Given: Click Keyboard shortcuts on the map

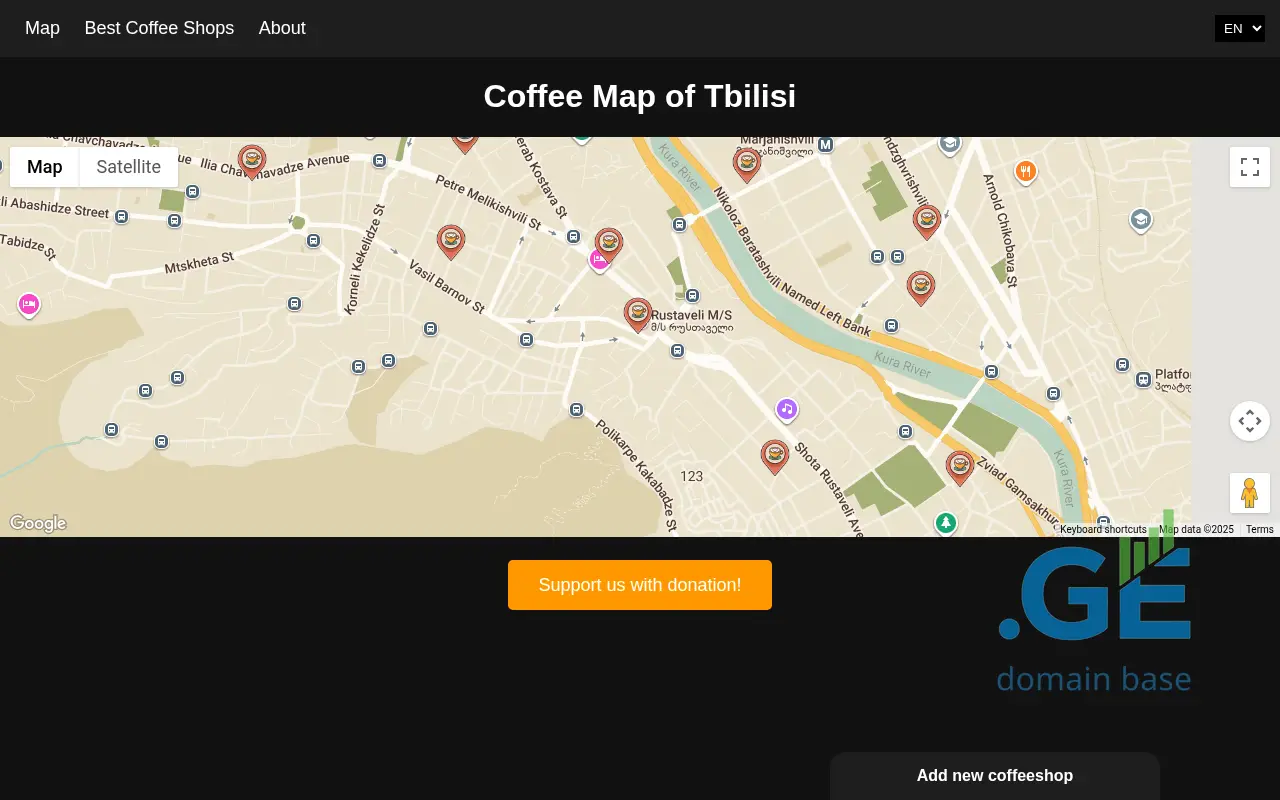Looking at the screenshot, I should (1103, 530).
